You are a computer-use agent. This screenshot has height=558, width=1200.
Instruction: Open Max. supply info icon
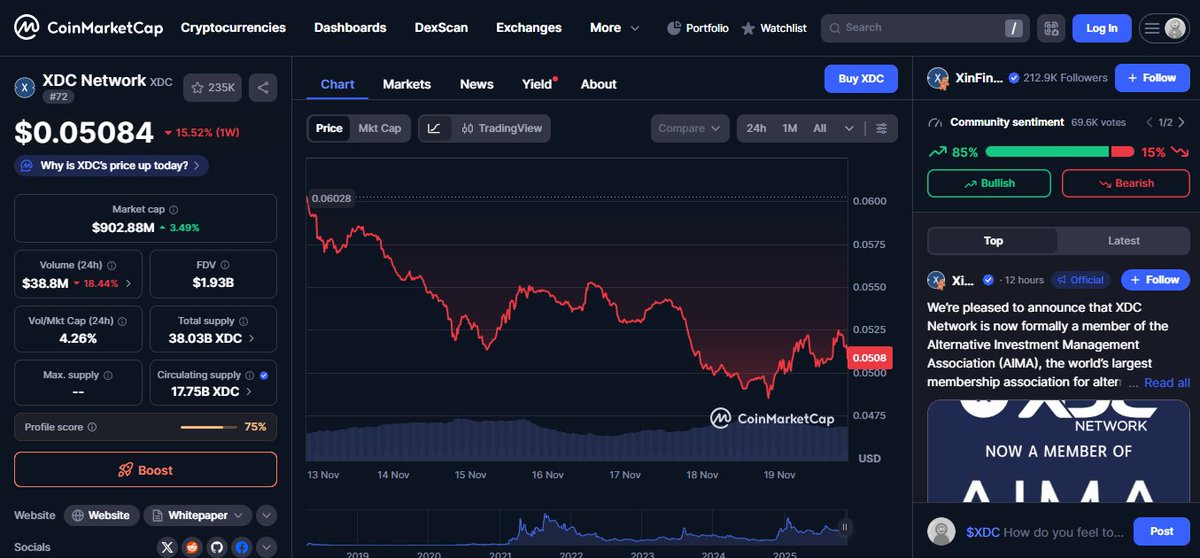[109, 375]
